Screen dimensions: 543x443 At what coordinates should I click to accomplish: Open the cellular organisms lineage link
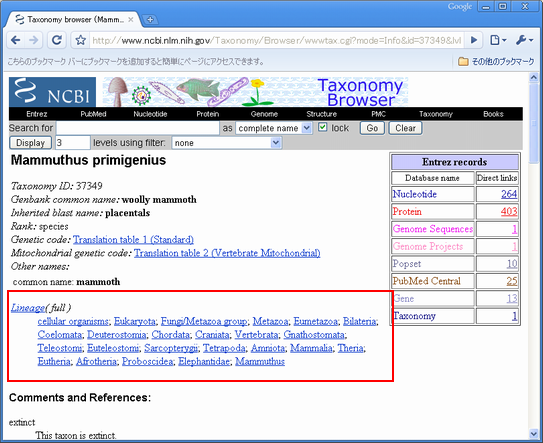click(x=73, y=321)
